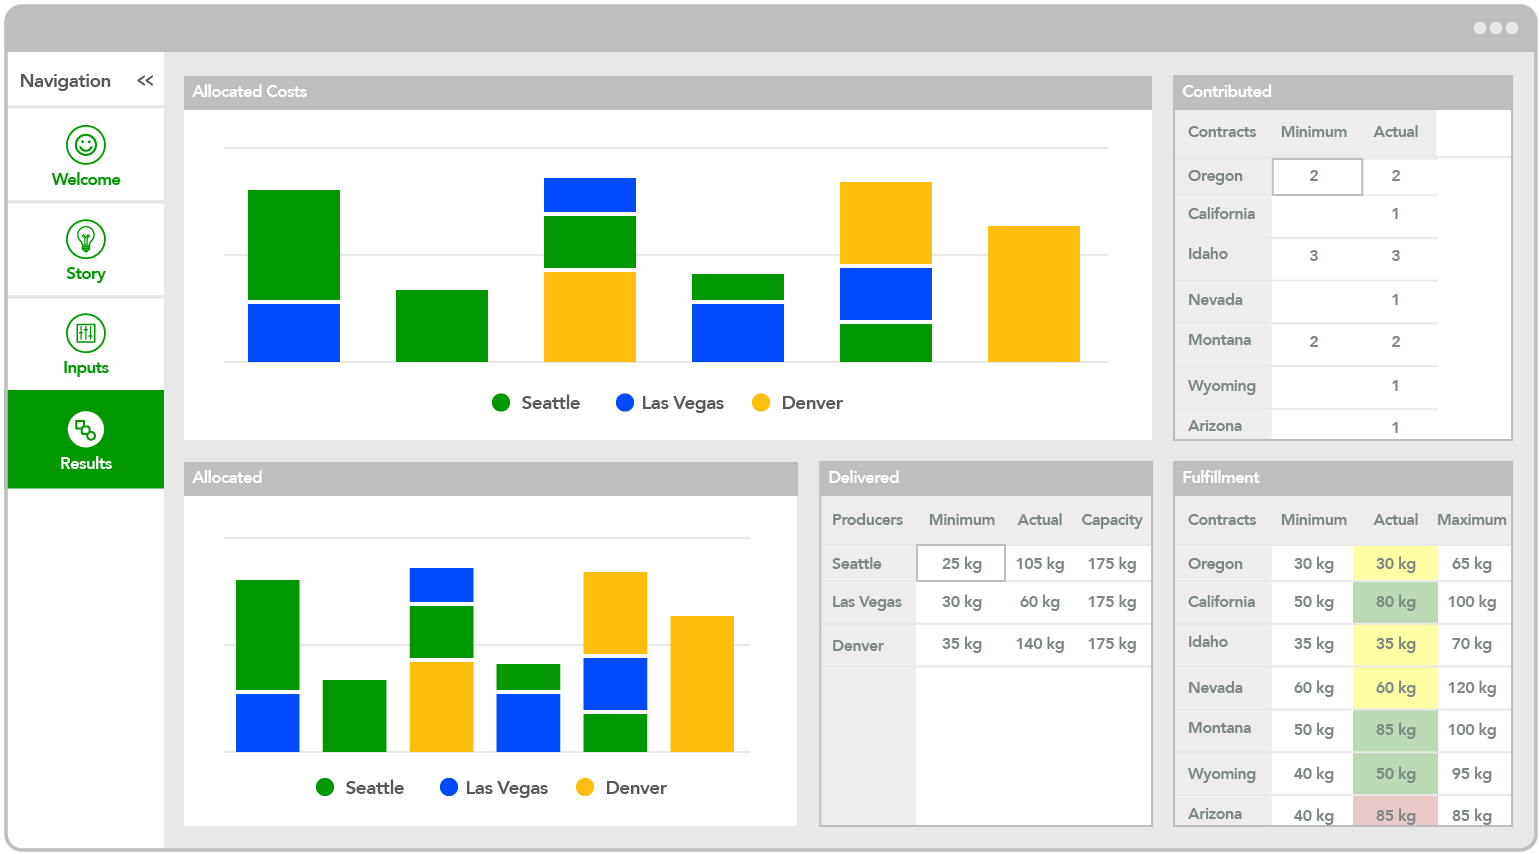Click the Producers column header in Delivered
Screen dimensions: 1540x854
(x=867, y=520)
